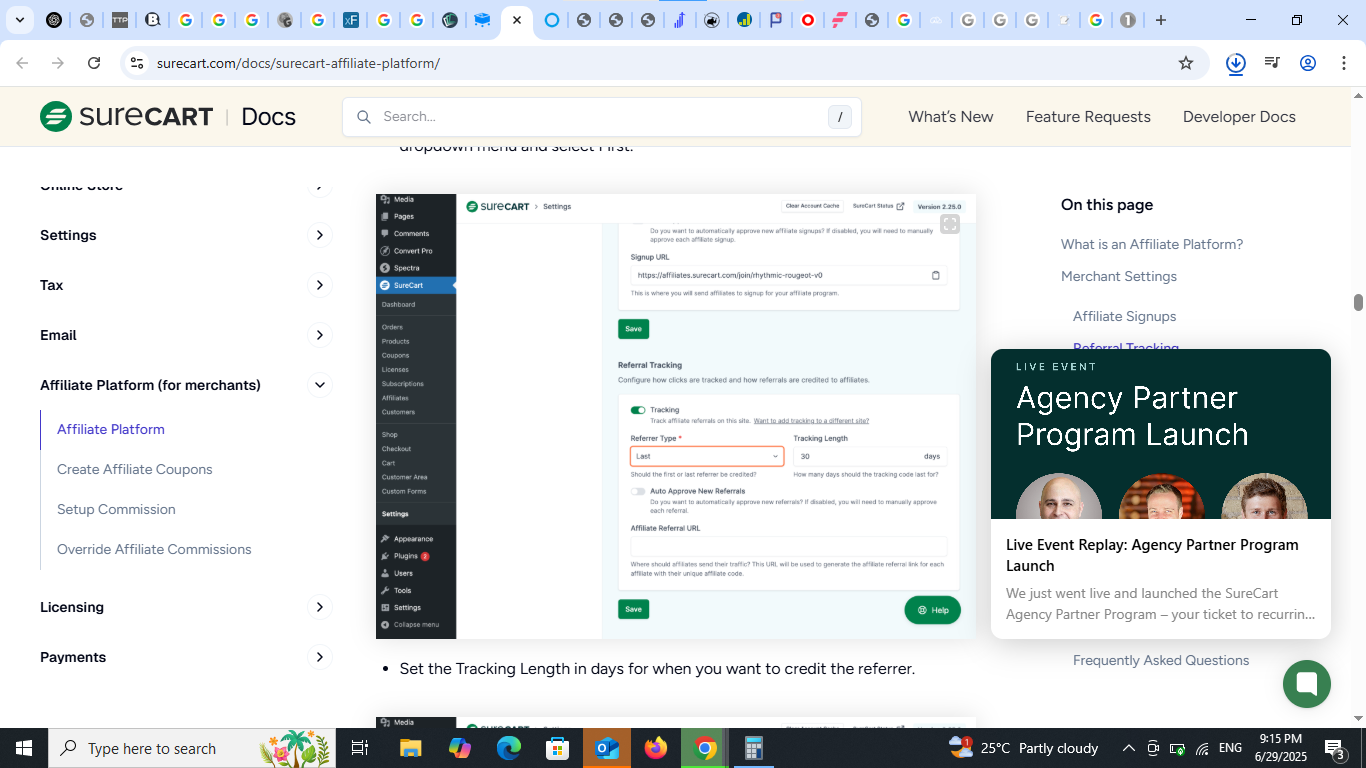Screen dimensions: 1366x768
Task: Bookmark this page with the star icon
Action: coord(1186,63)
